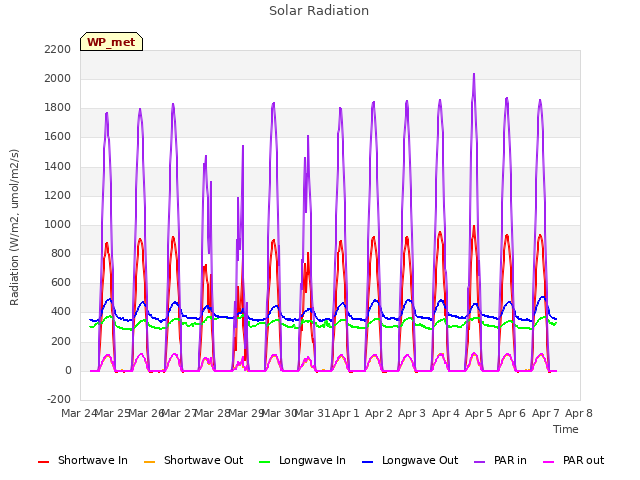
Task: Click the Time x-axis title
Action: (x=566, y=429)
